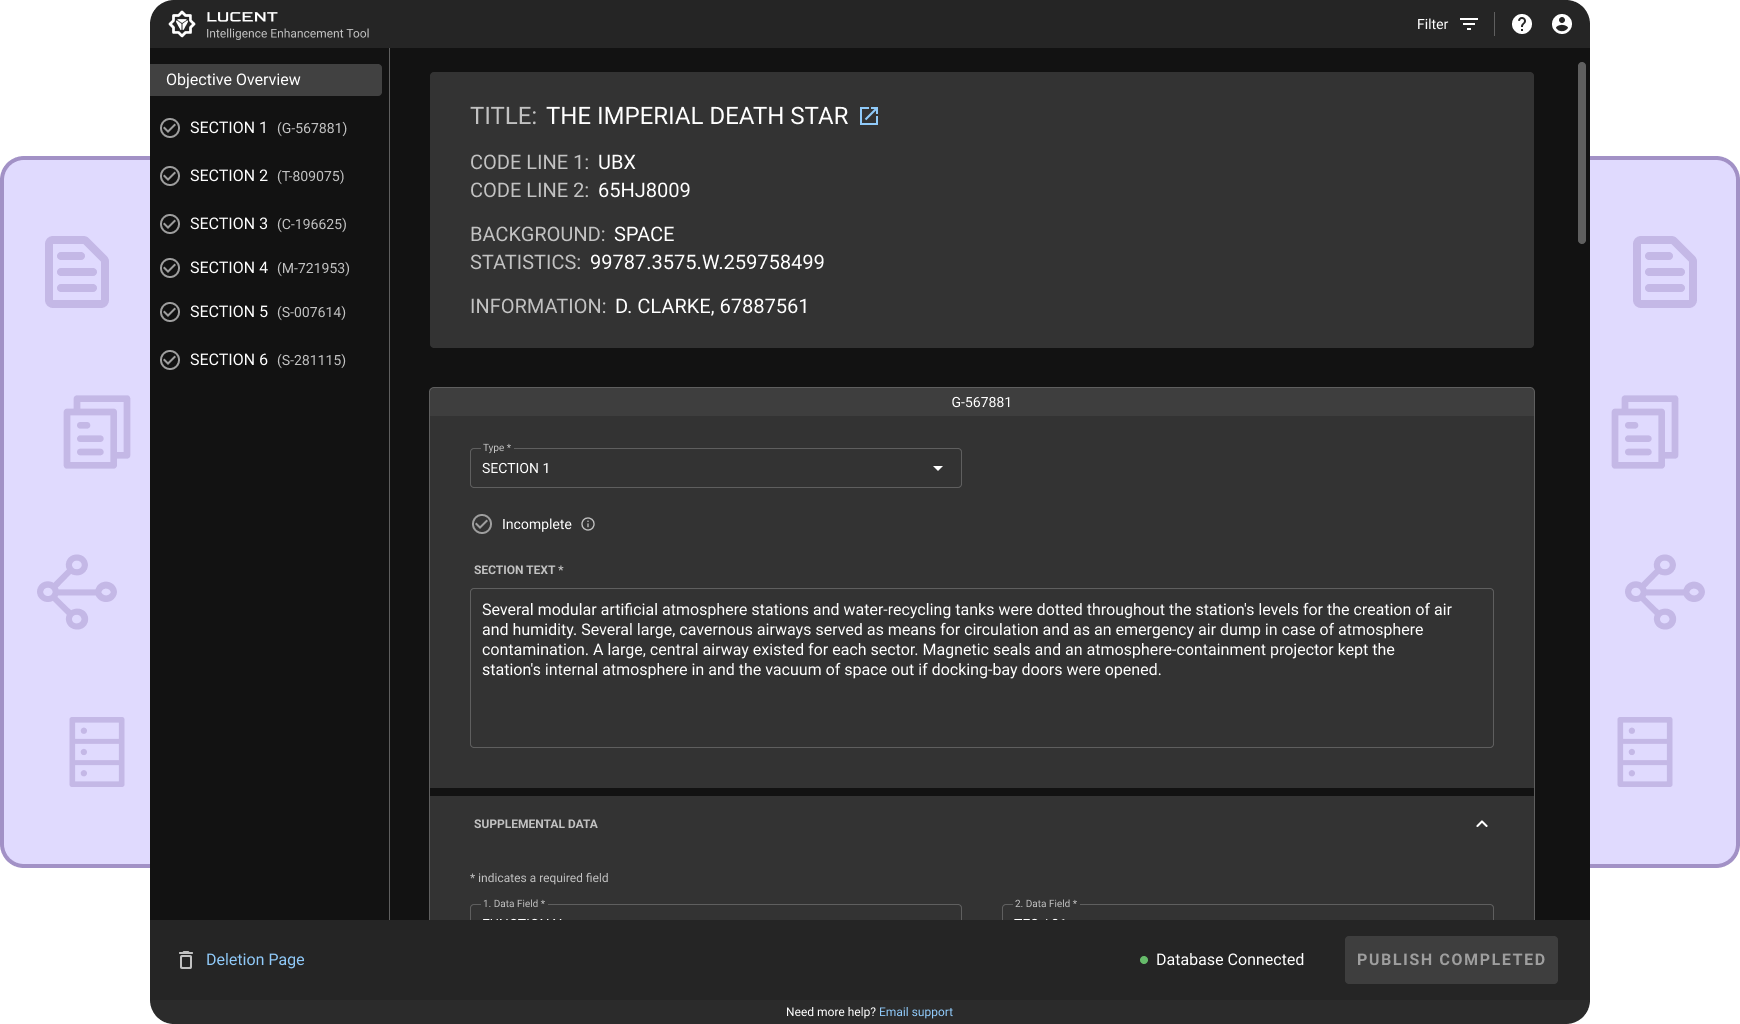The image size is (1740, 1024).
Task: Click the title text THE IMPERIAL DEATH STAR
Action: (x=697, y=116)
